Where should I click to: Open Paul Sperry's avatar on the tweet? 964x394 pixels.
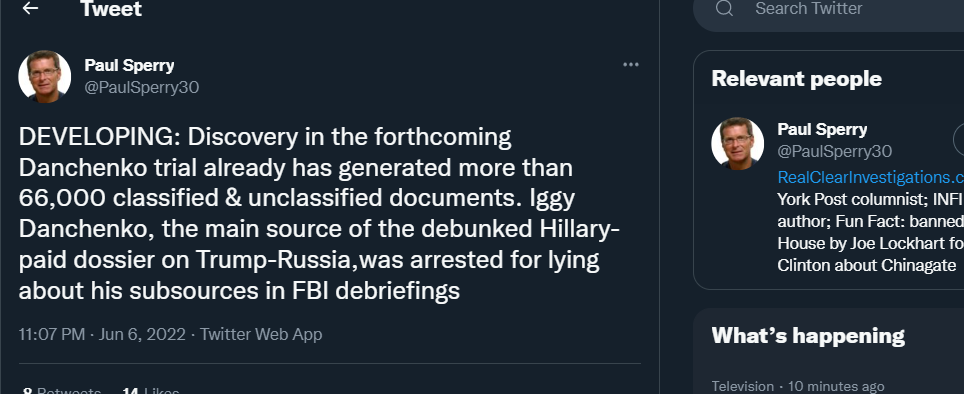(x=44, y=76)
